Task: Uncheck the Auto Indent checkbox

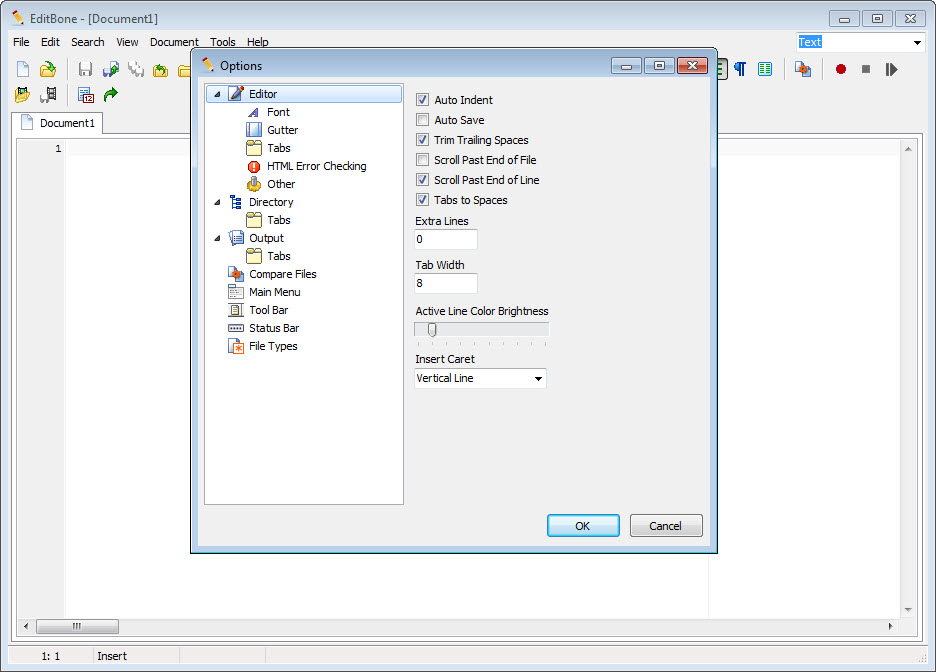Action: click(423, 100)
